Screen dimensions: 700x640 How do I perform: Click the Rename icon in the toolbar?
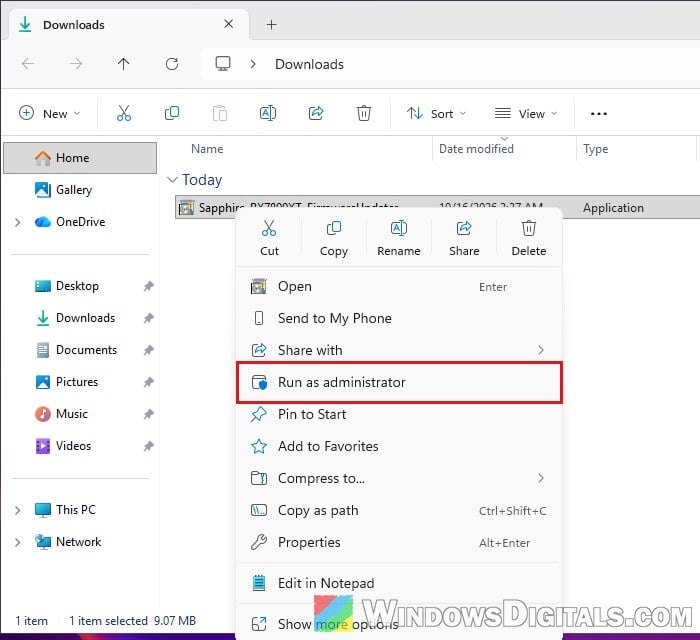click(x=268, y=113)
